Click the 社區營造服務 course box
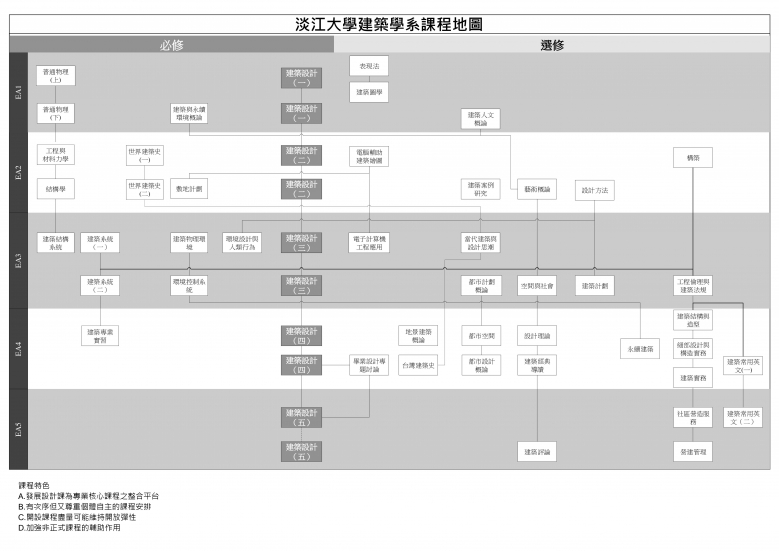 (x=693, y=417)
